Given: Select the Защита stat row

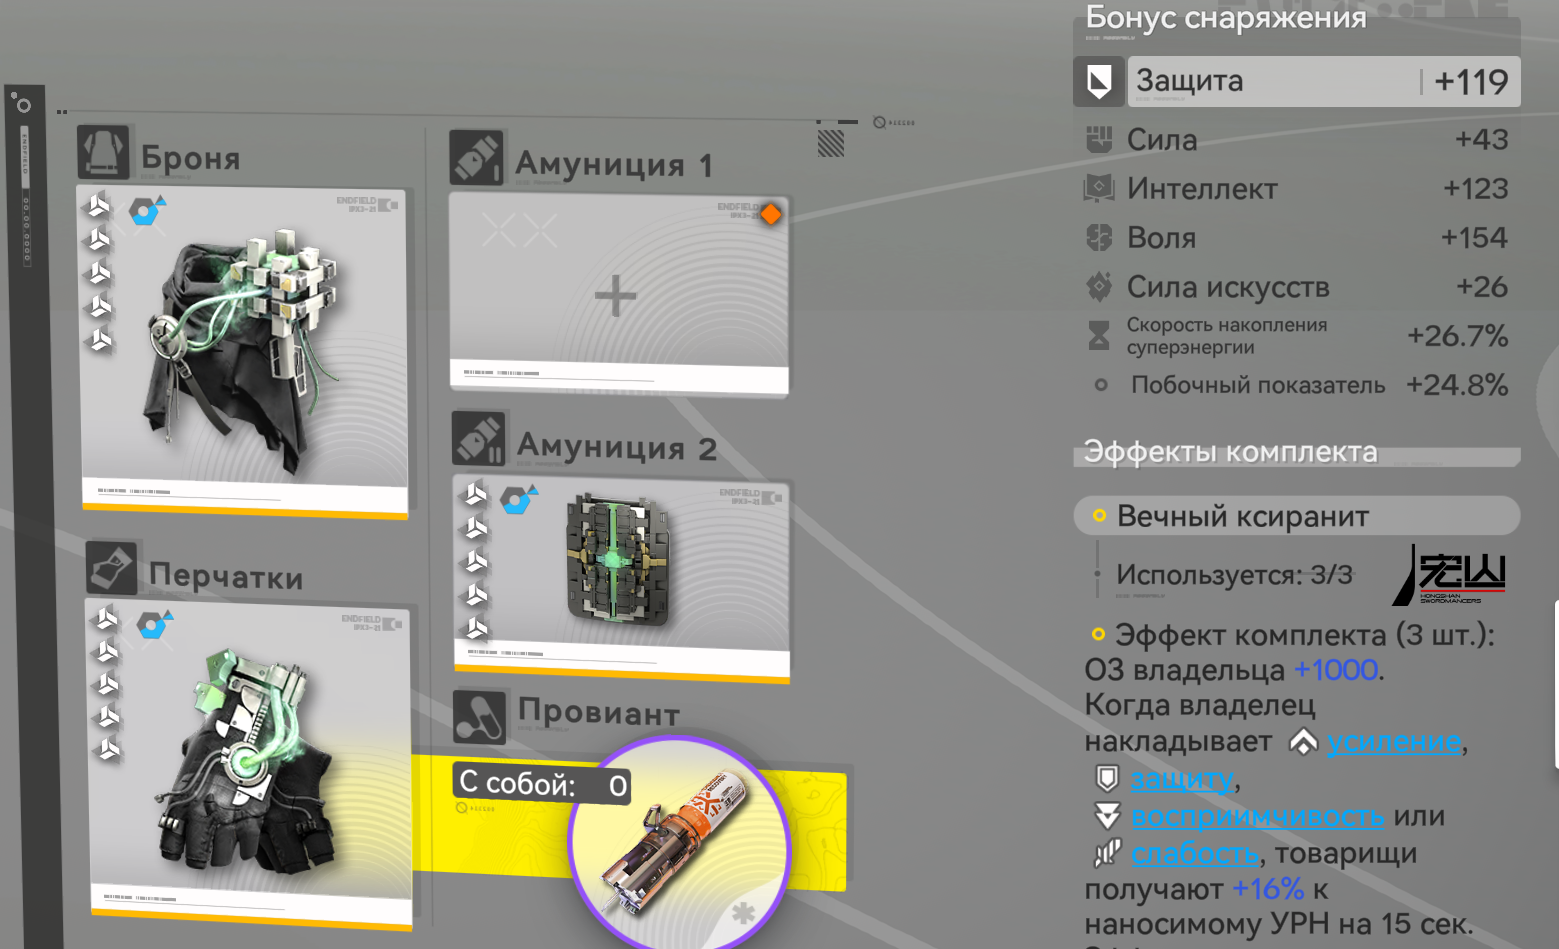Looking at the screenshot, I should pos(1297,81).
